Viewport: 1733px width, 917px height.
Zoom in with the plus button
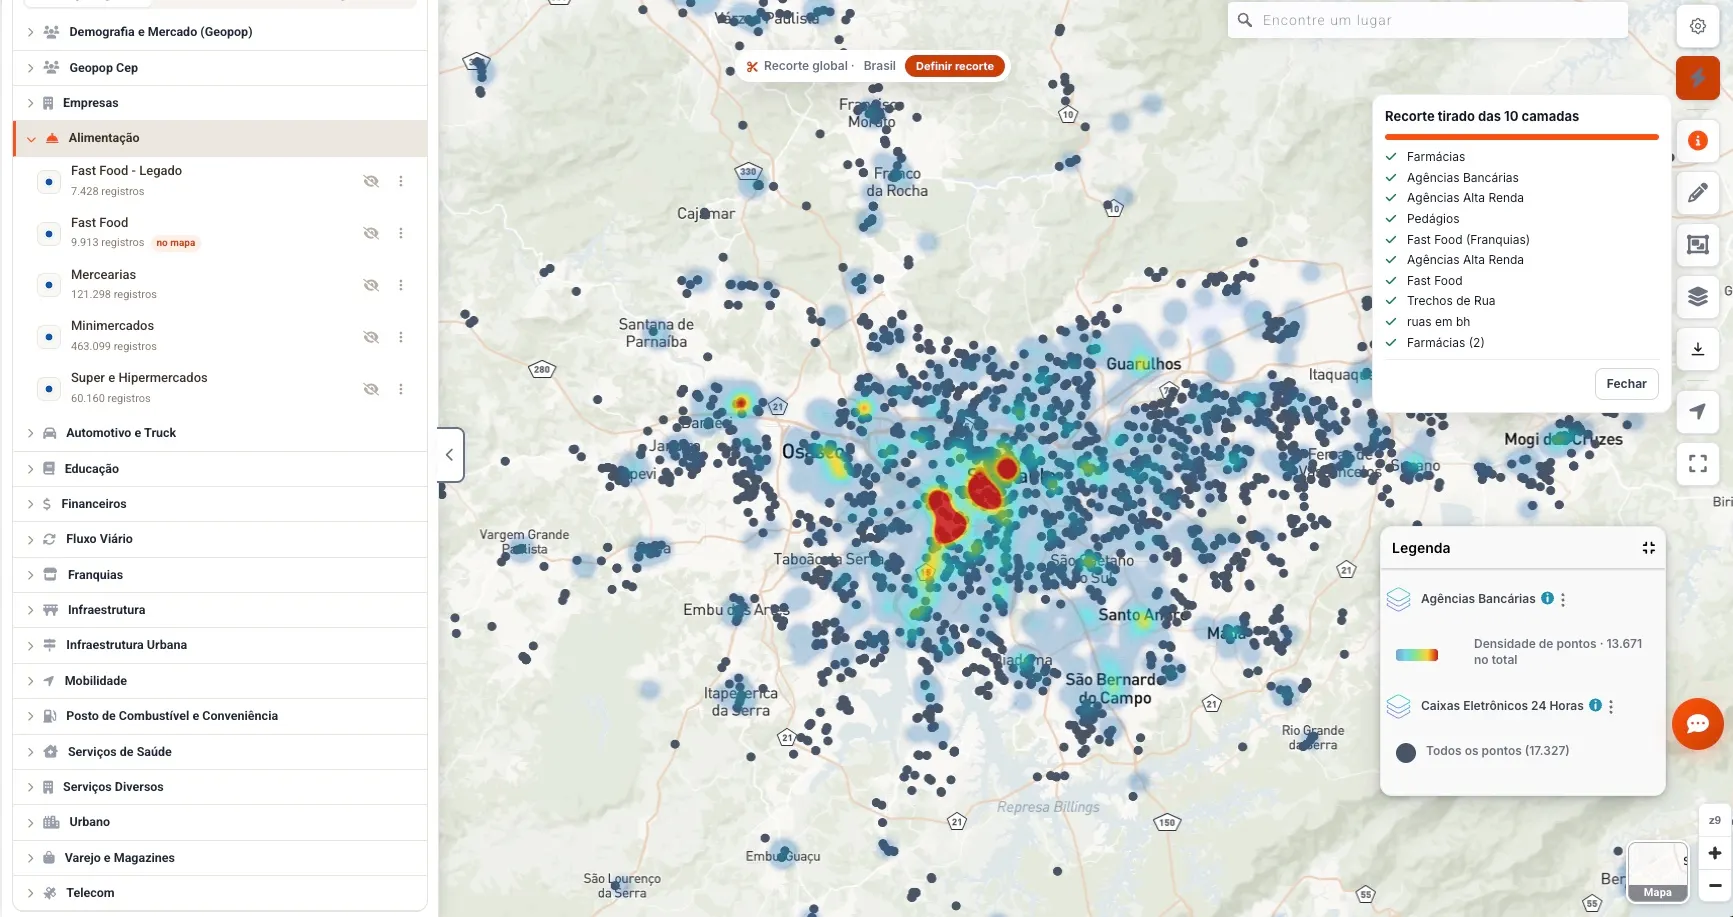(1714, 853)
